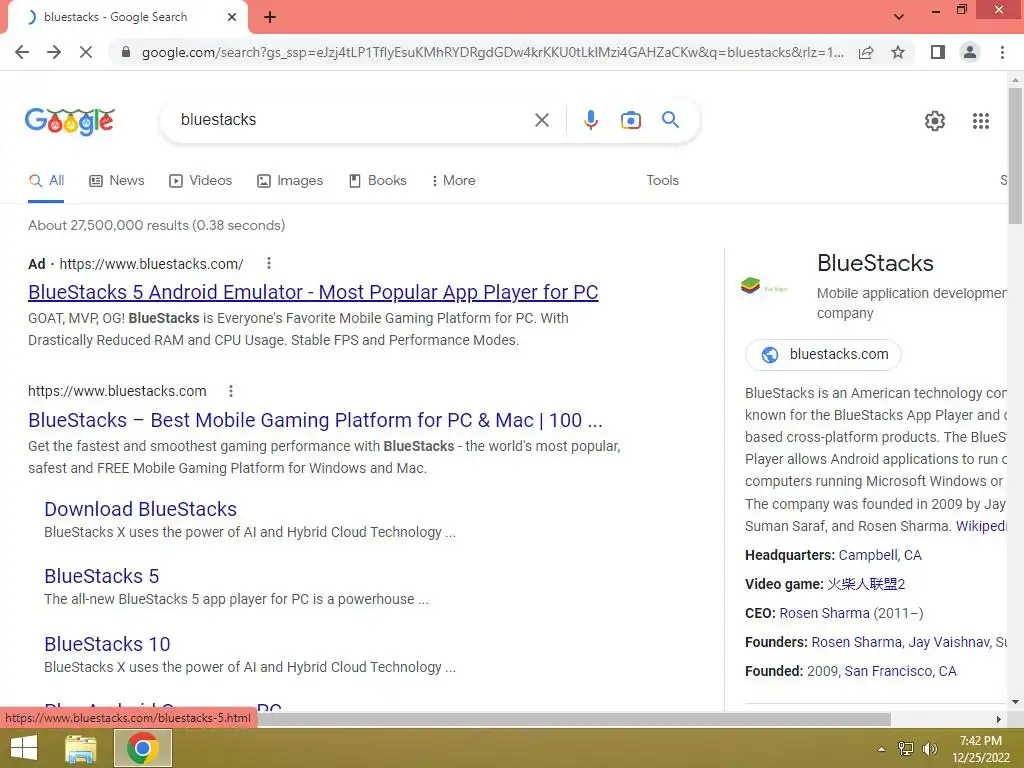Submit search with the magnifier icon
The width and height of the screenshot is (1024, 768).
pyautogui.click(x=670, y=120)
